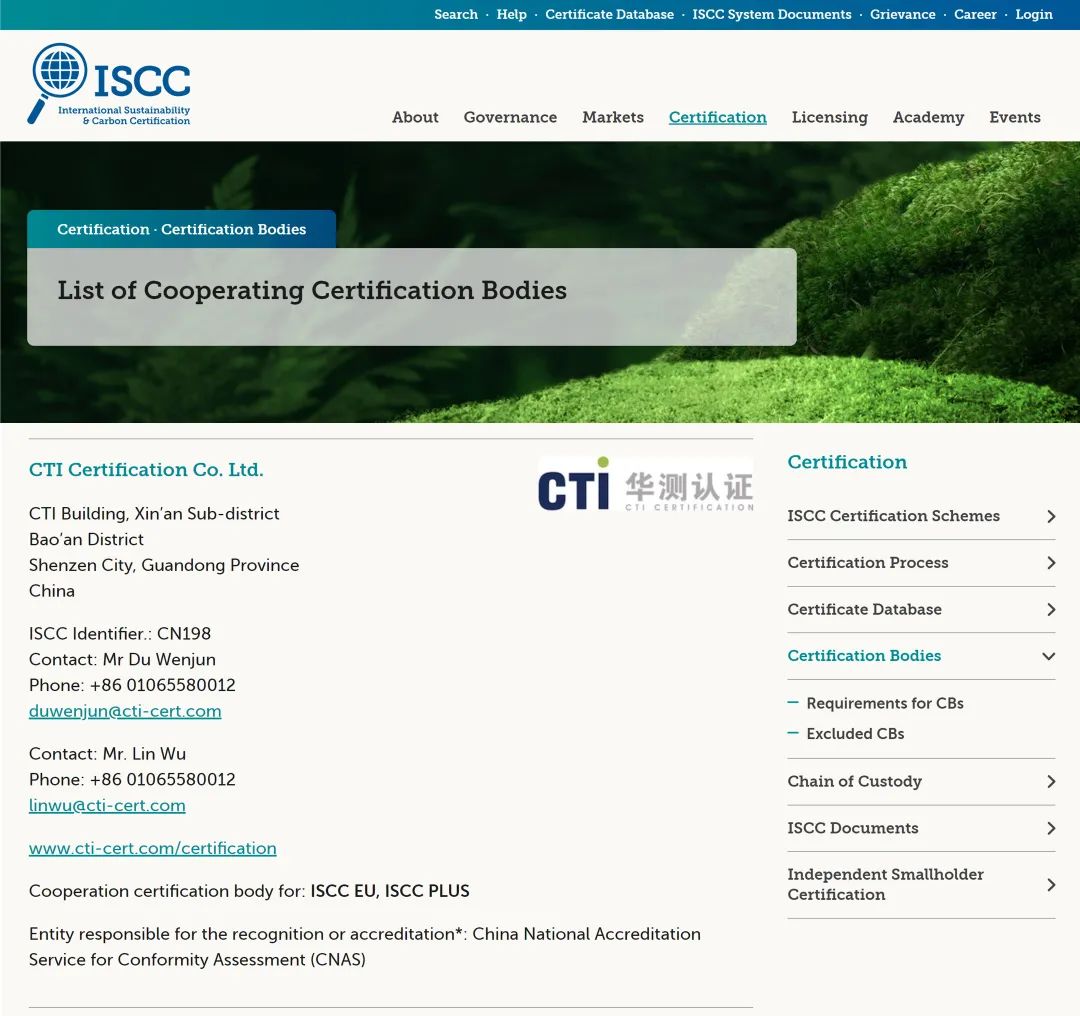
Task: Click Contact: Mr Du Wenjun text
Action: [x=122, y=659]
